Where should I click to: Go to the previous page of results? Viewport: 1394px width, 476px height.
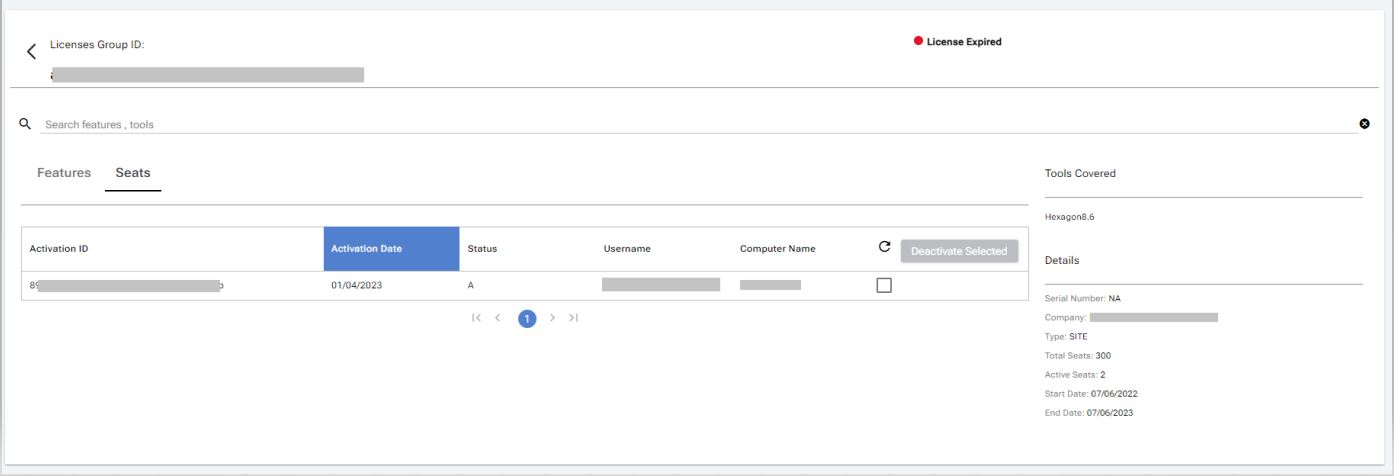pos(498,318)
